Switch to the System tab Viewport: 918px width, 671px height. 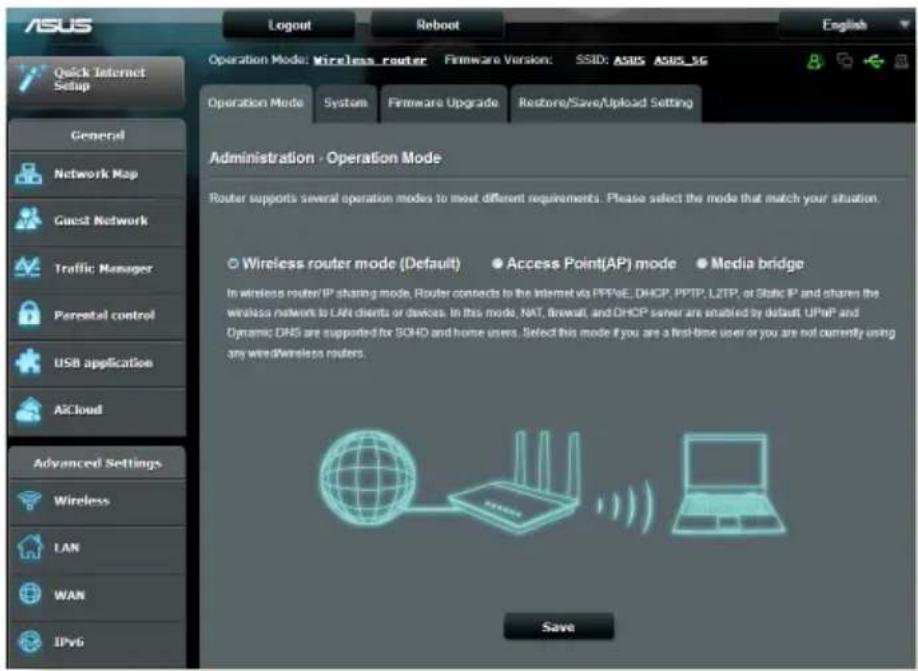pyautogui.click(x=345, y=103)
